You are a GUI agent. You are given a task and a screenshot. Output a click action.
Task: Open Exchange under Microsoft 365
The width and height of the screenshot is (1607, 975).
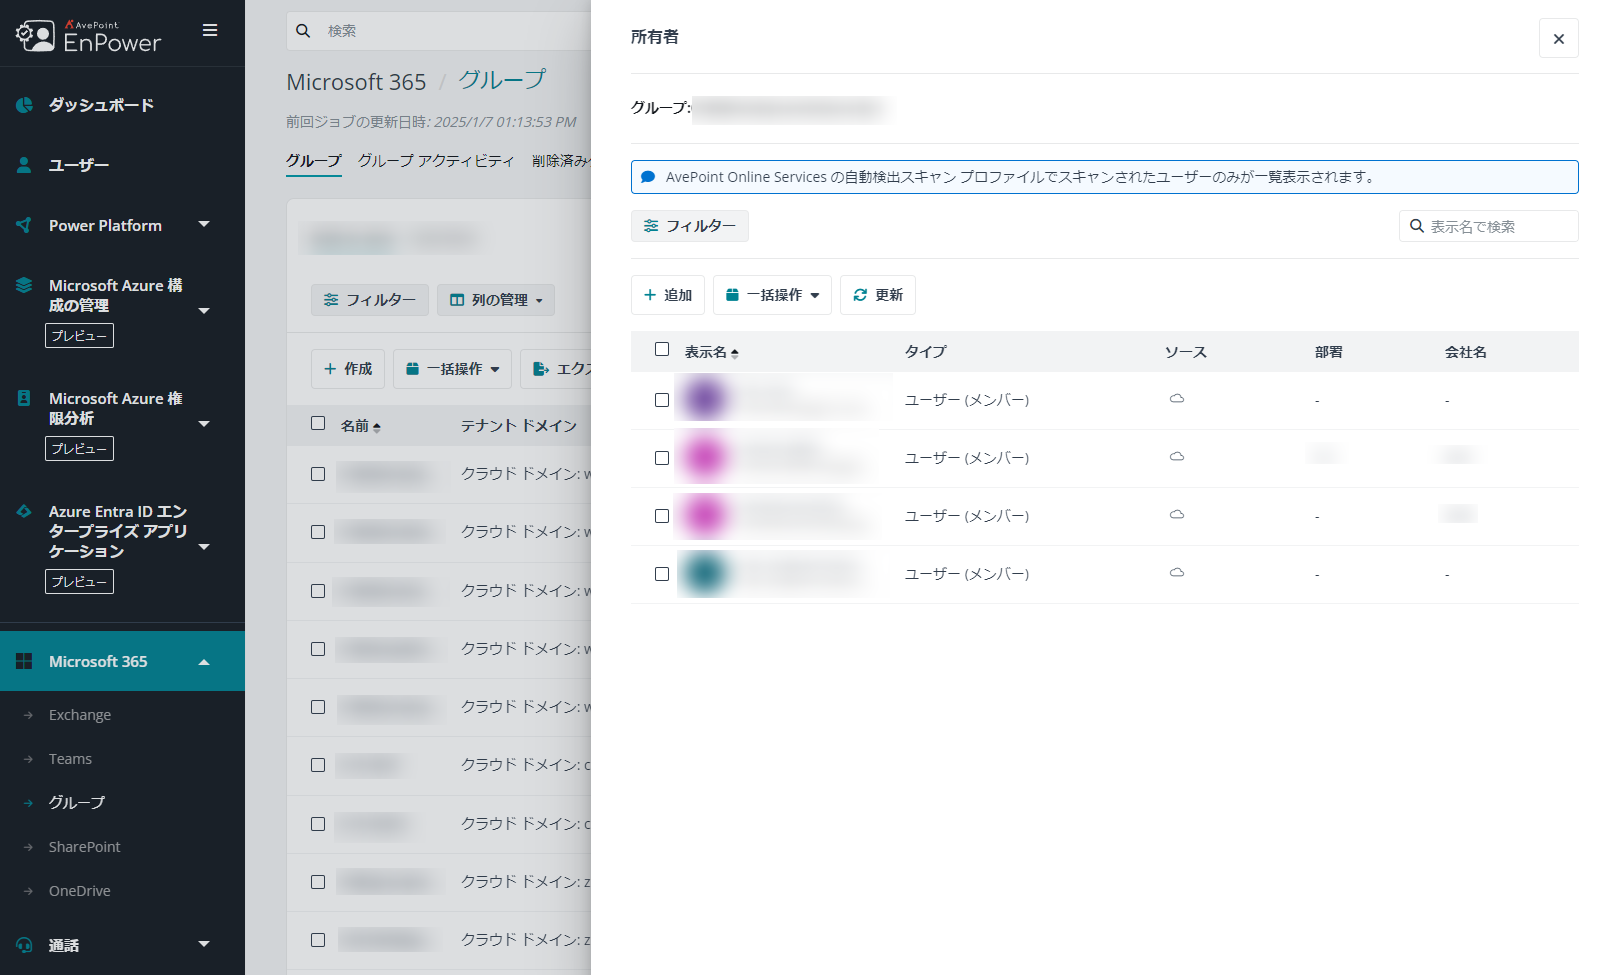pos(80,715)
